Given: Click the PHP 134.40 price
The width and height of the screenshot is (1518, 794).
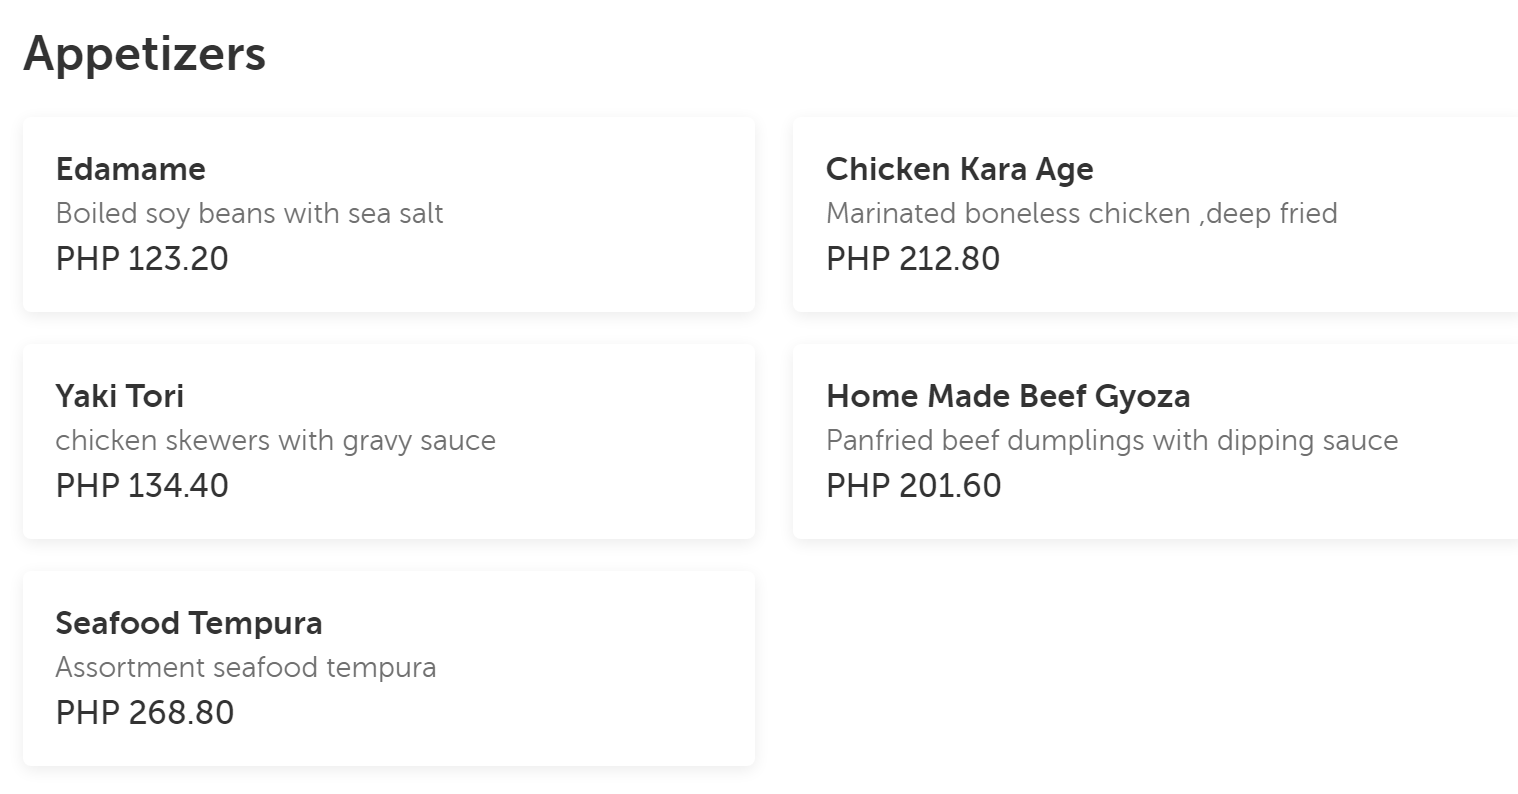Looking at the screenshot, I should pos(142,486).
